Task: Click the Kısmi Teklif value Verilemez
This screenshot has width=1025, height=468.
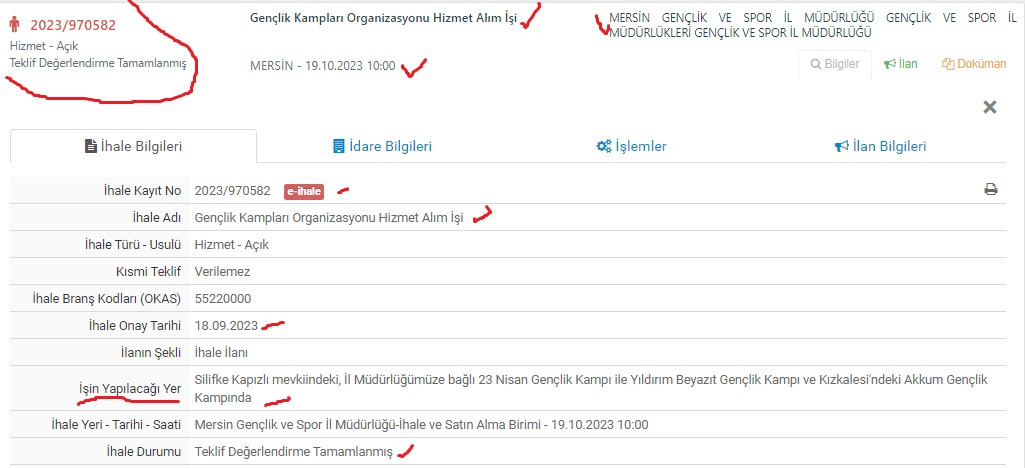Action: click(x=222, y=272)
